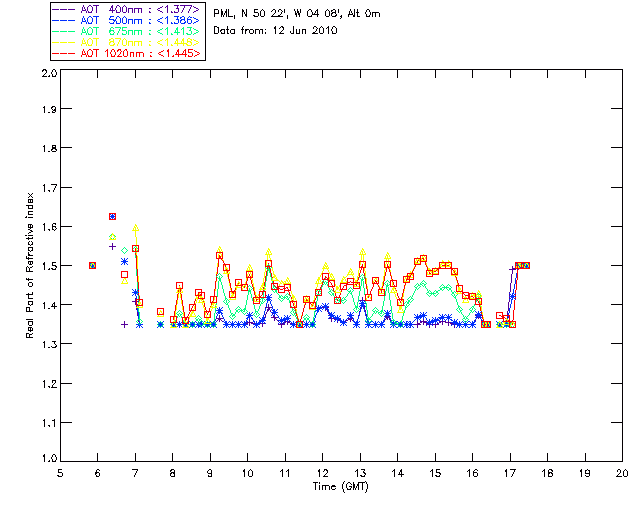Click the 1.8 y-axis label
The width and height of the screenshot is (640, 512).
(x=49, y=148)
